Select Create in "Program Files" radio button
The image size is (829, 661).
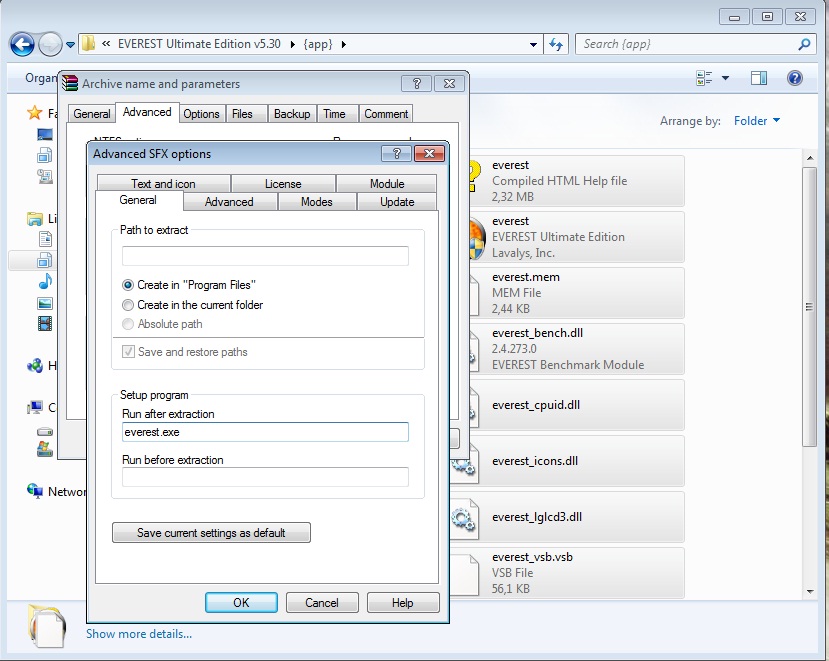(128, 285)
